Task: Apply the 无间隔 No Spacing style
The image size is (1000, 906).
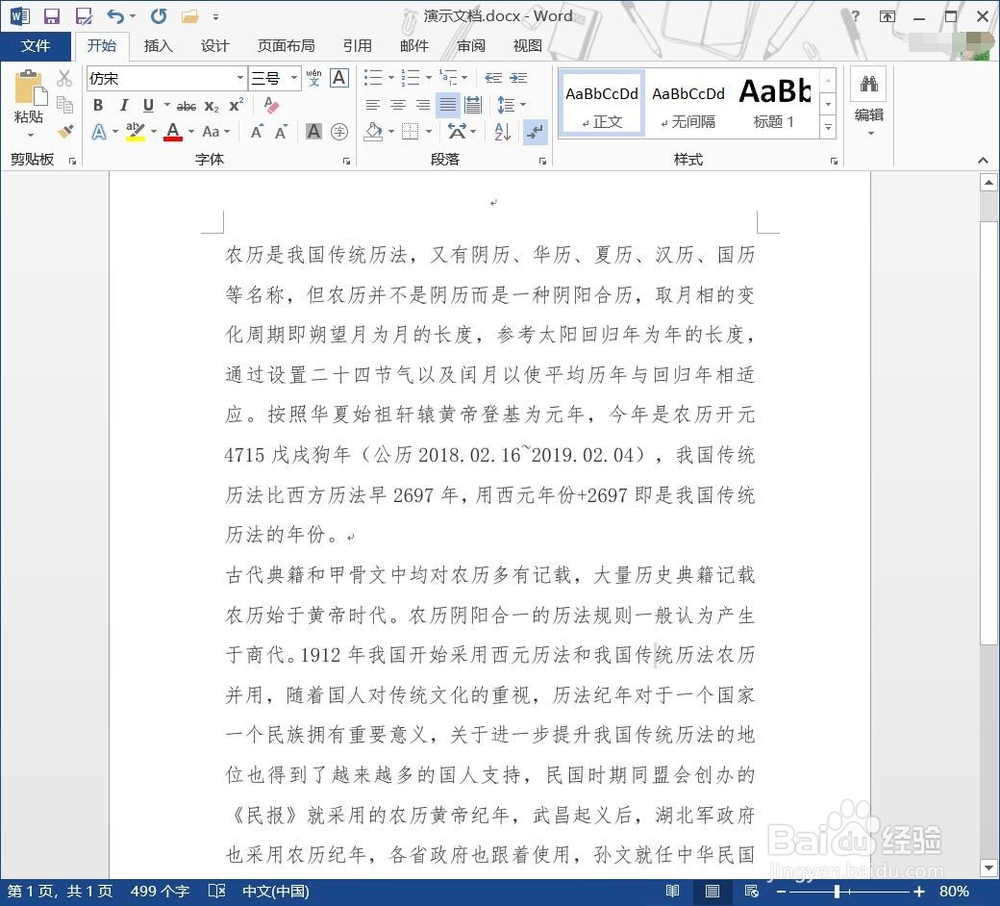Action: pyautogui.click(x=688, y=104)
